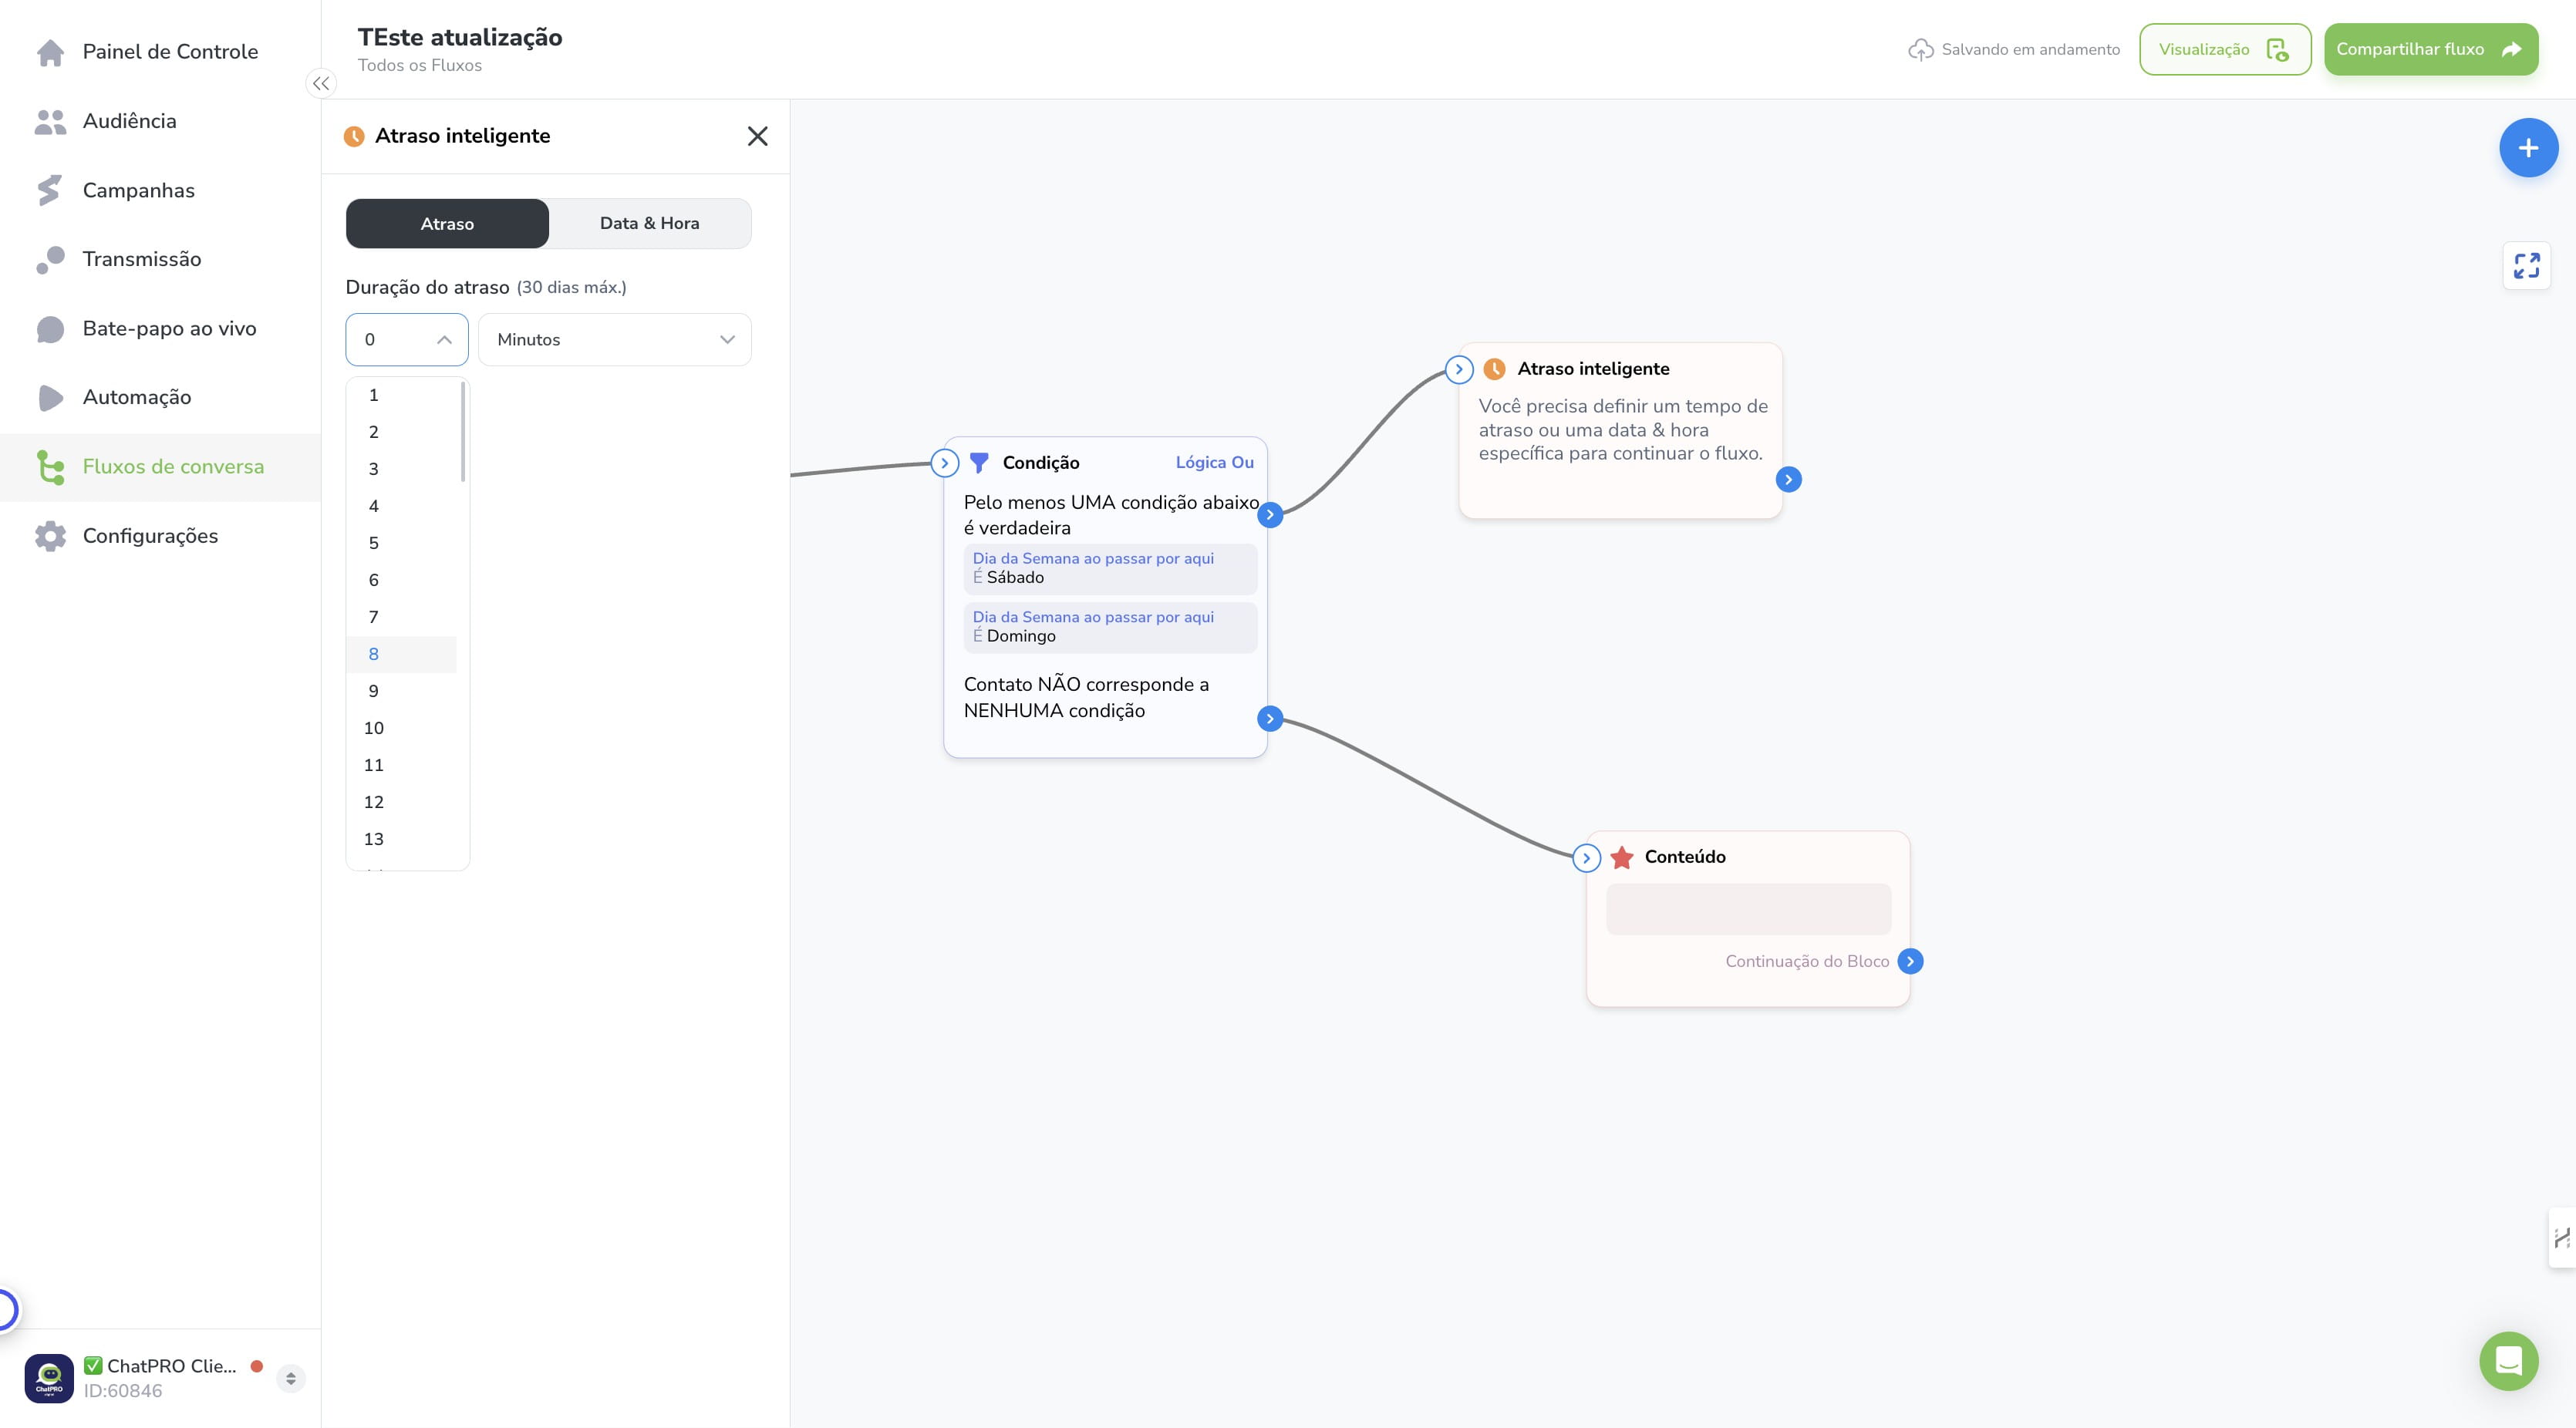Click the Atraso inteligente block output connector
This screenshot has width=2576, height=1428.
pos(1788,480)
